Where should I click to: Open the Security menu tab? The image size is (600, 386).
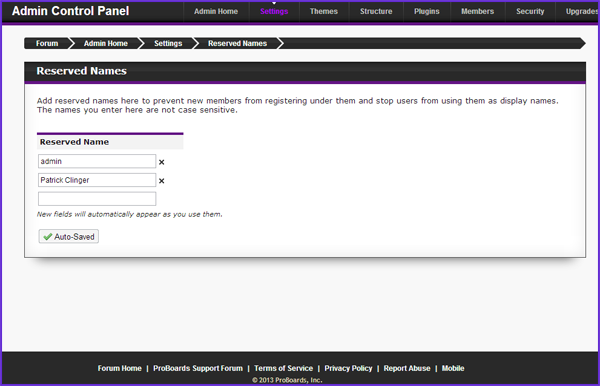530,11
